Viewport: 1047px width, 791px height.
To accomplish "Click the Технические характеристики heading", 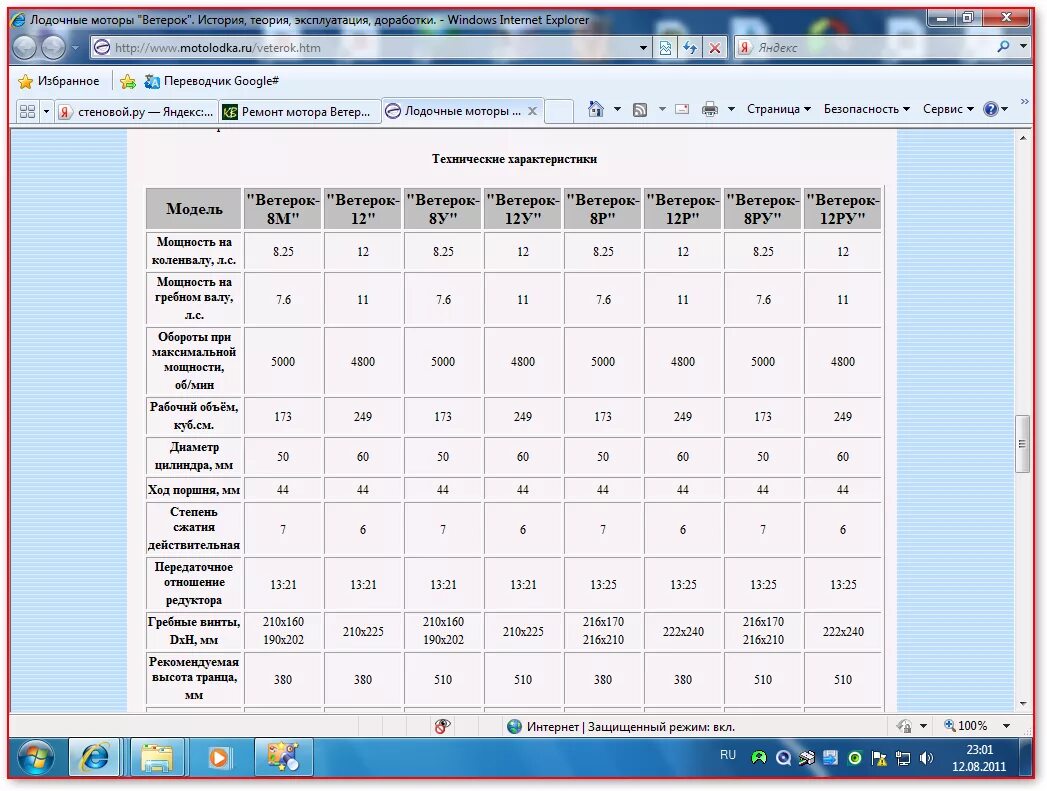I will click(514, 159).
